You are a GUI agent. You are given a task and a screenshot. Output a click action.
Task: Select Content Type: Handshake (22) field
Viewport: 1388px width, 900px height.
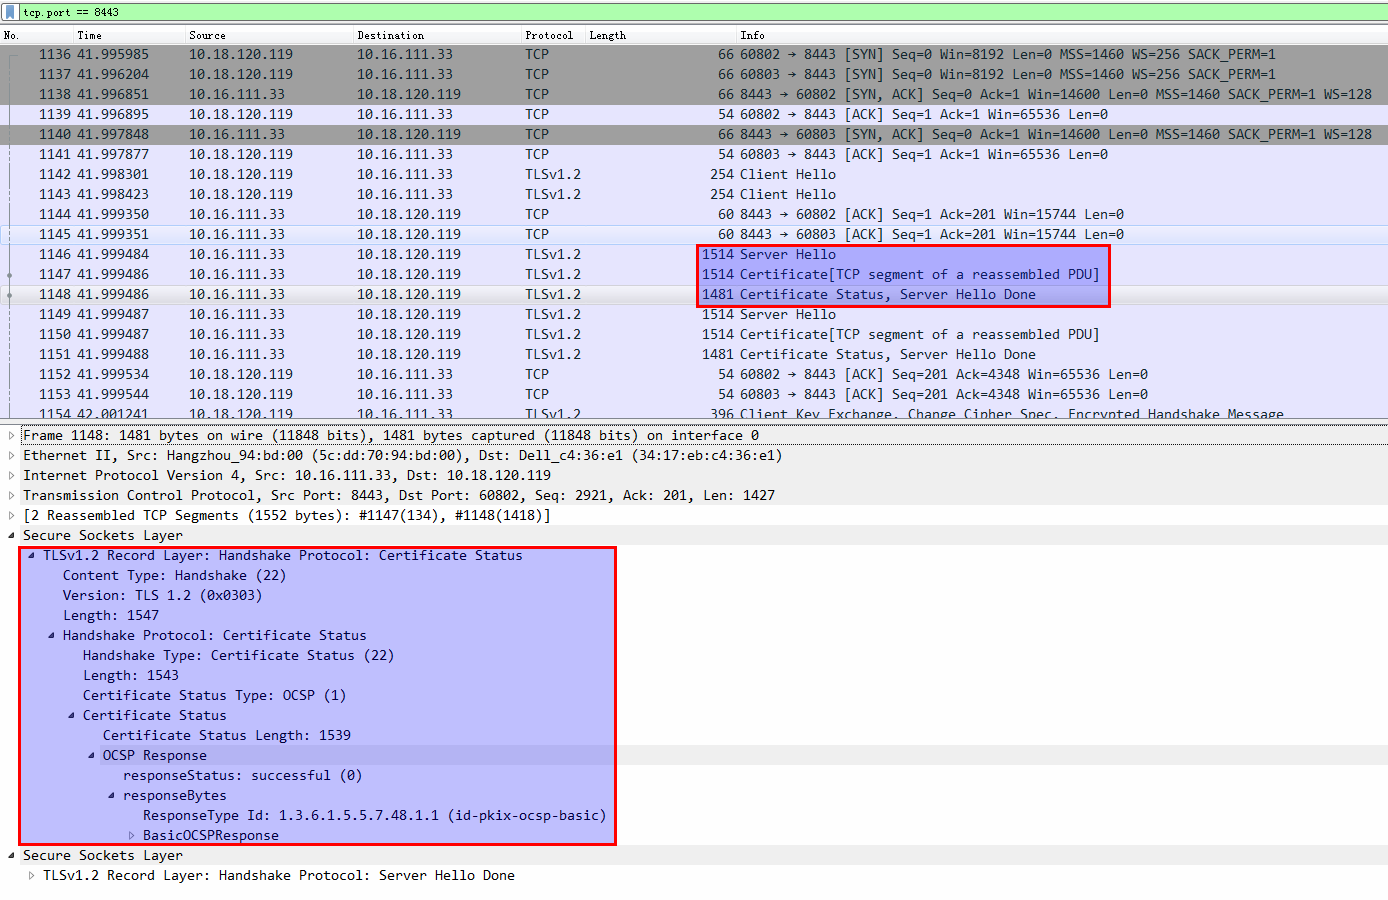(174, 575)
